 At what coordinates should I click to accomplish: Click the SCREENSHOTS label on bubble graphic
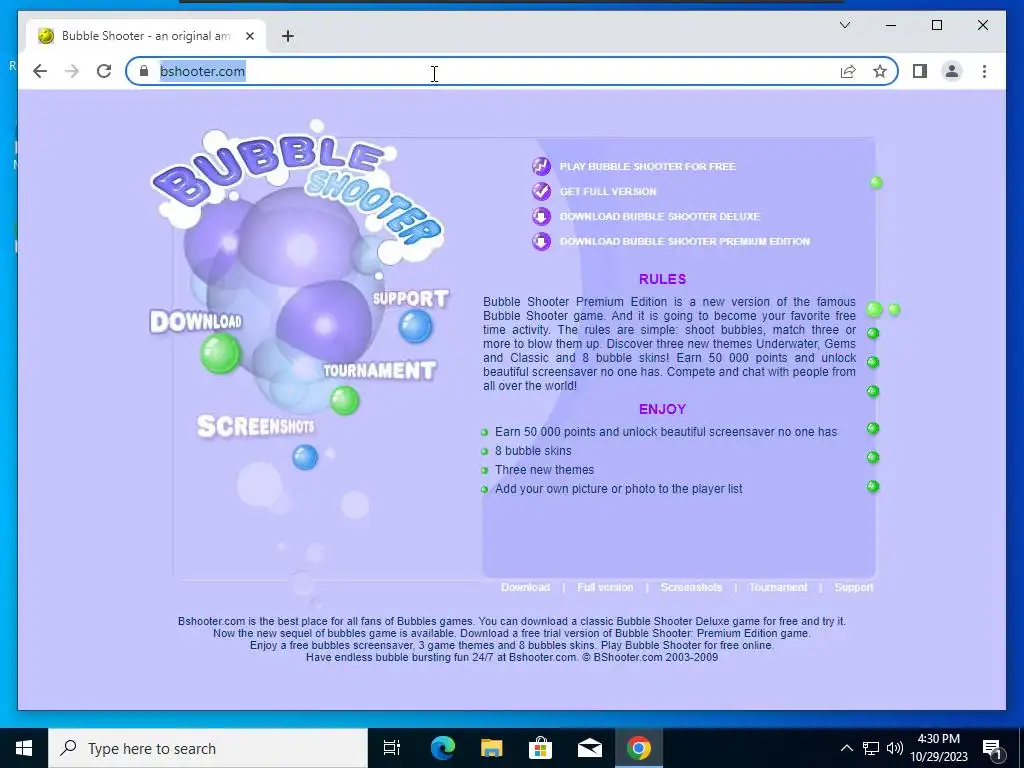(256, 426)
